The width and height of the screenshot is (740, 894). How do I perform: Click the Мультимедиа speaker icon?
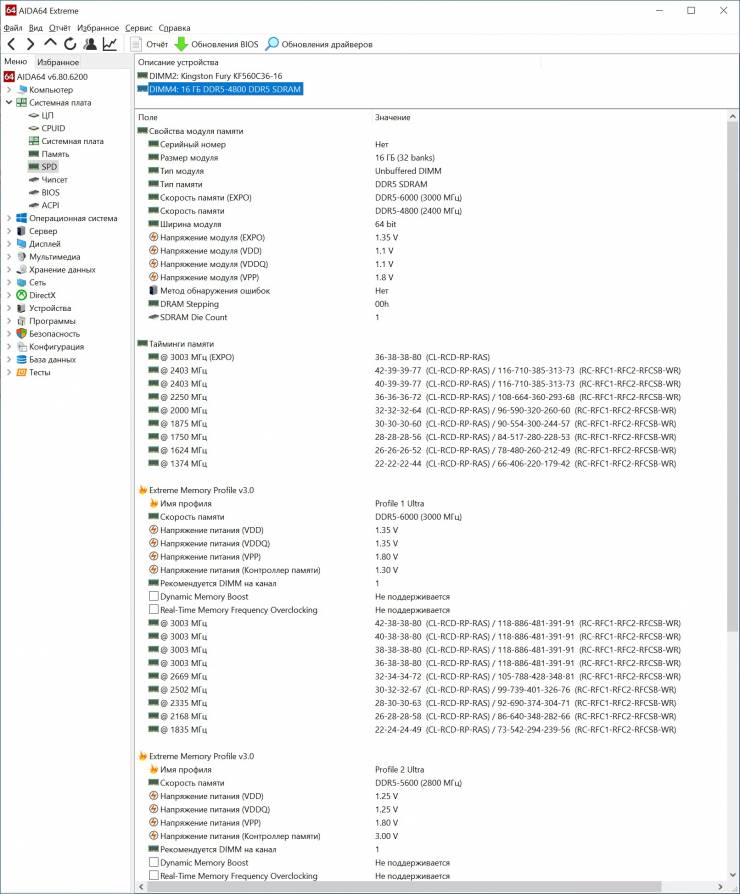pyautogui.click(x=22, y=257)
